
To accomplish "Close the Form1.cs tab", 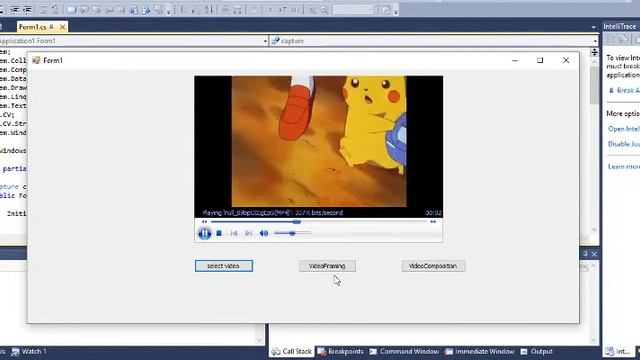I will coord(62,27).
